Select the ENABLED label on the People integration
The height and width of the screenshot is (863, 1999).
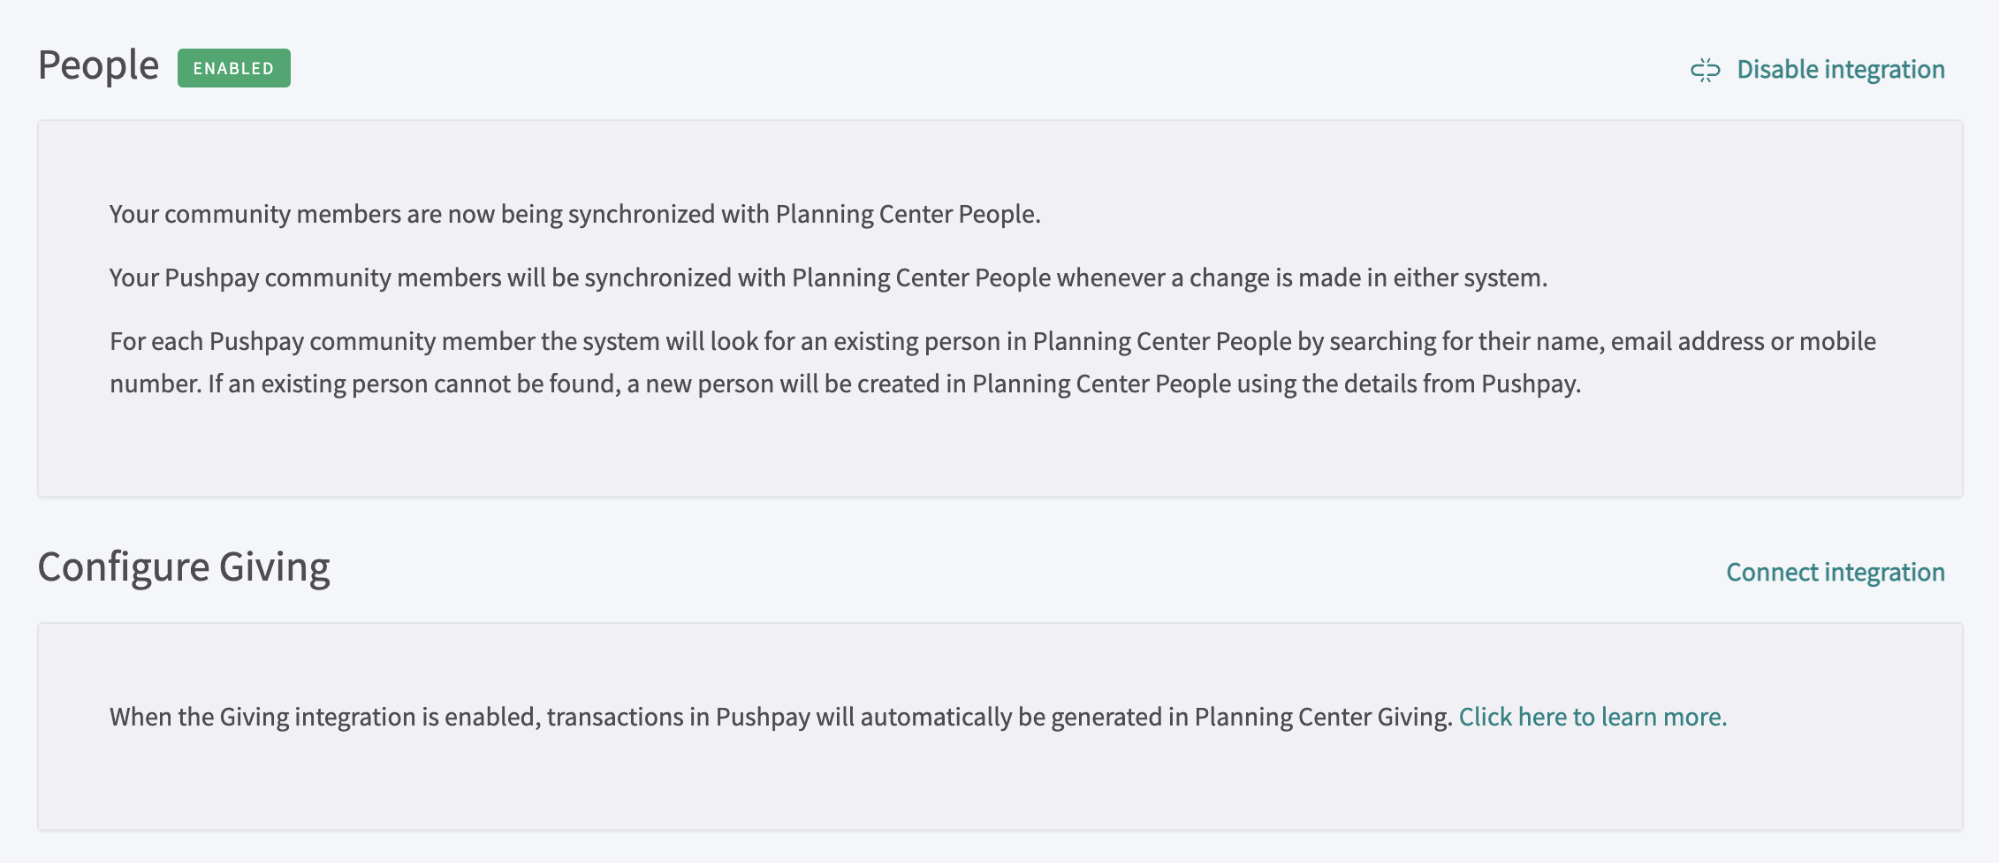point(233,68)
